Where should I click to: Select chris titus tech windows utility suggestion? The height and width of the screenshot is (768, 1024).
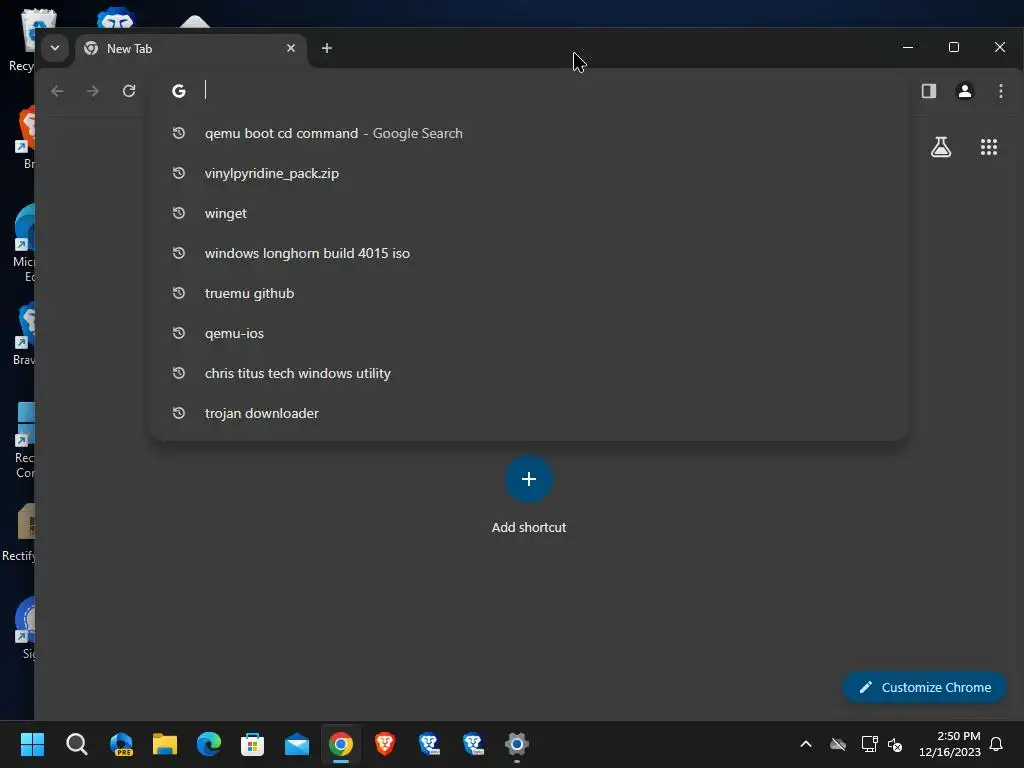(x=528, y=373)
